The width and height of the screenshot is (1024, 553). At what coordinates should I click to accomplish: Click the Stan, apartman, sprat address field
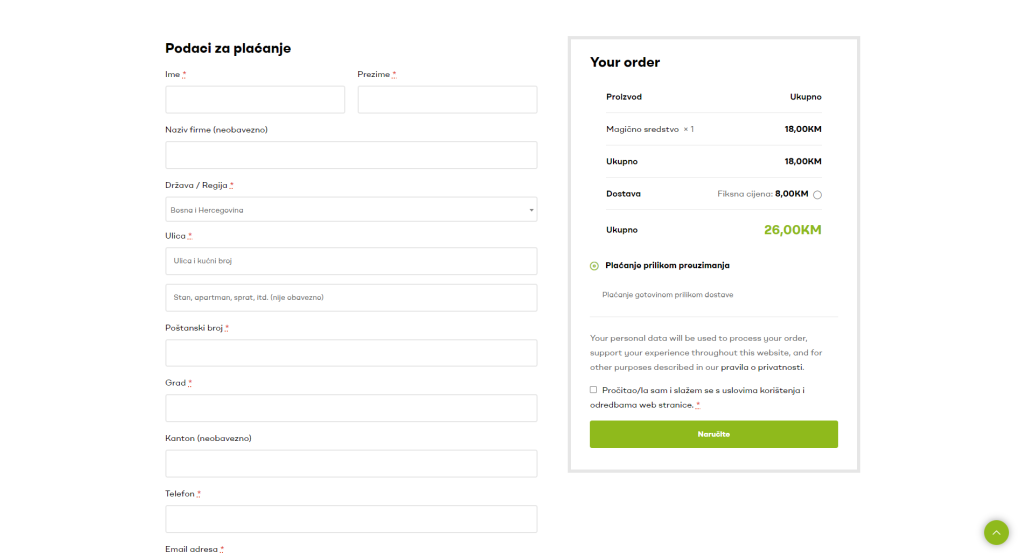(350, 298)
